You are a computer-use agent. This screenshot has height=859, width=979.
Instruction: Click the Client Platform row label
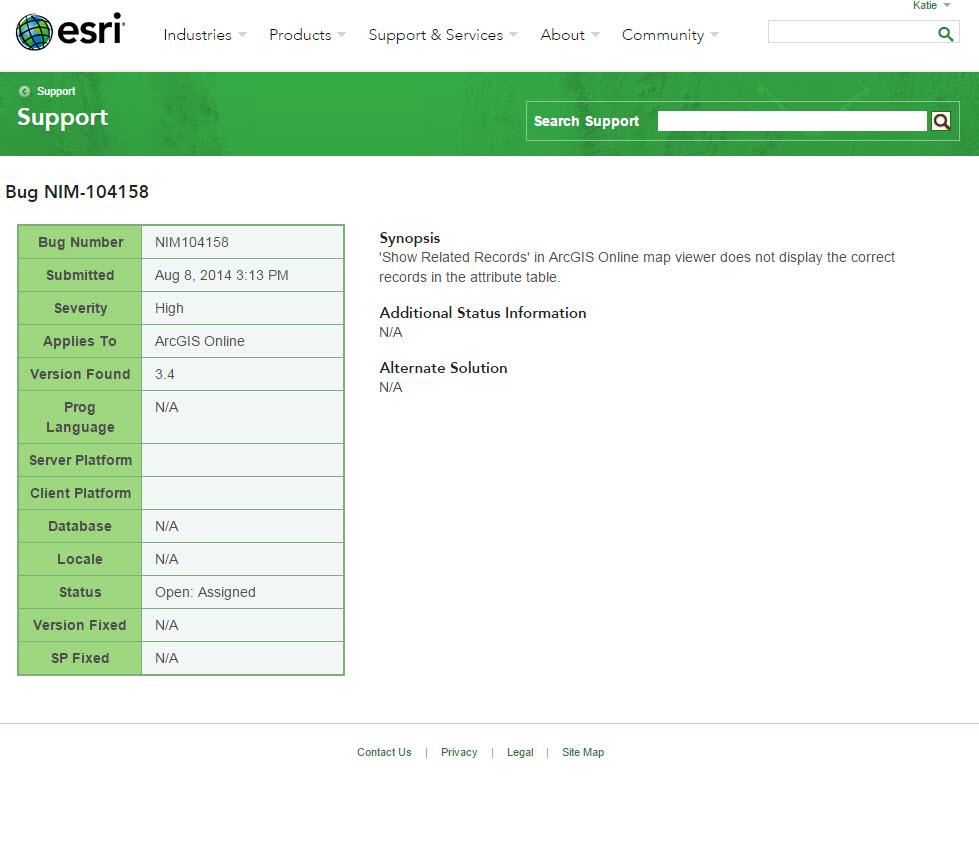pos(81,493)
